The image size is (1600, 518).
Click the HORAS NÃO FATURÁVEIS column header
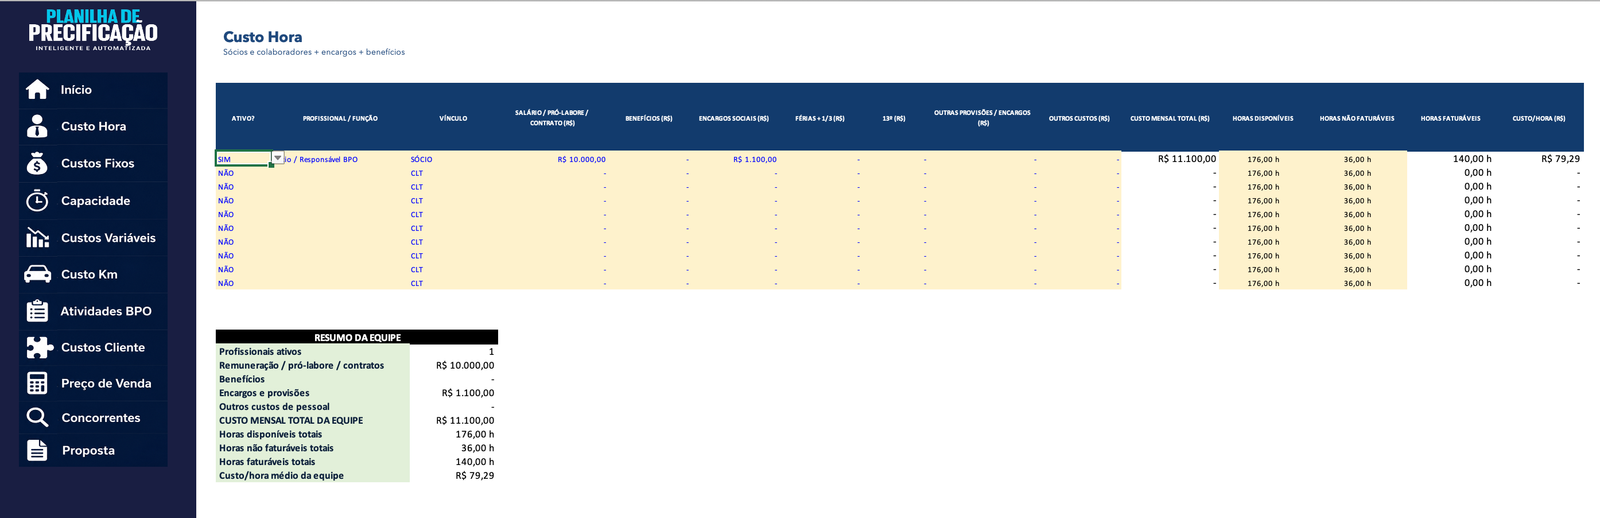(1357, 118)
